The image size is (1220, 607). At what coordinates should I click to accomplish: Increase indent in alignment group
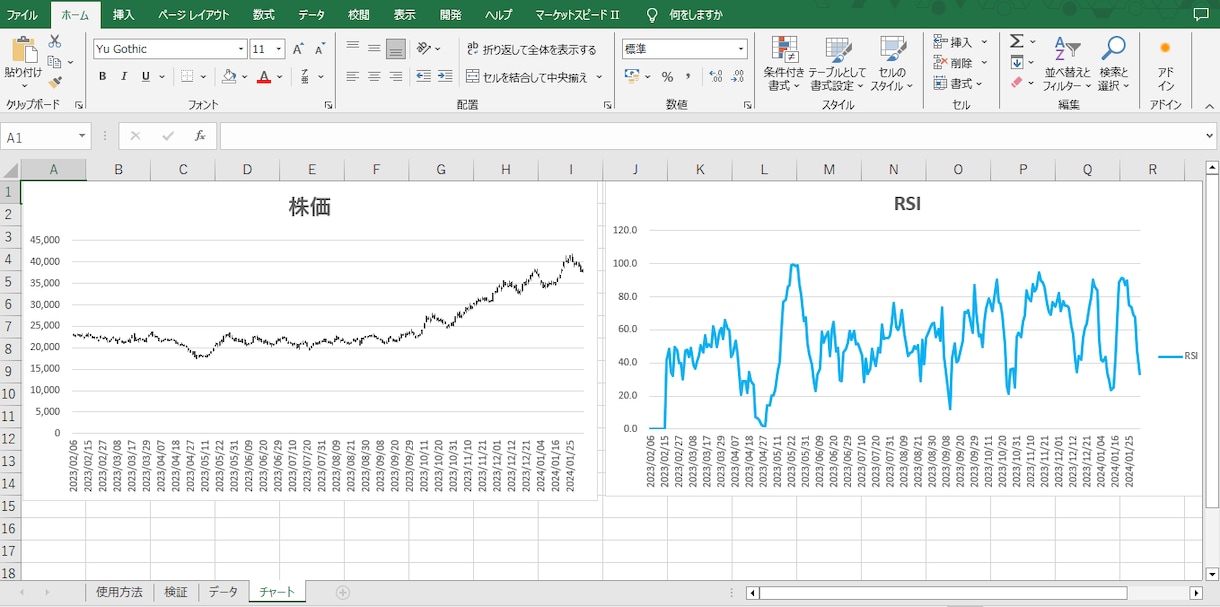point(445,76)
